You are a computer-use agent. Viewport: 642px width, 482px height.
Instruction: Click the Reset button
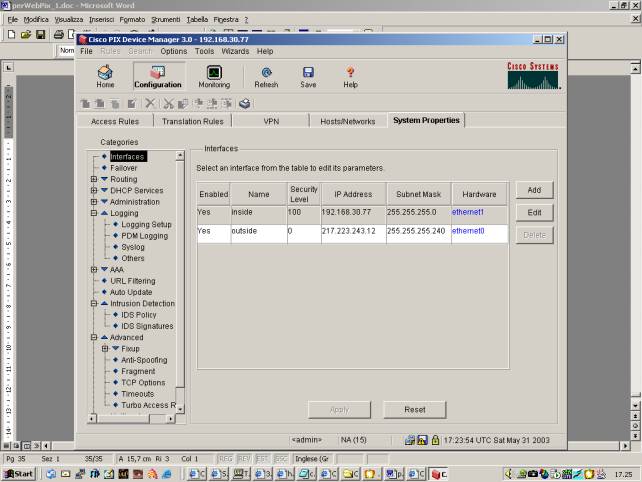point(415,410)
